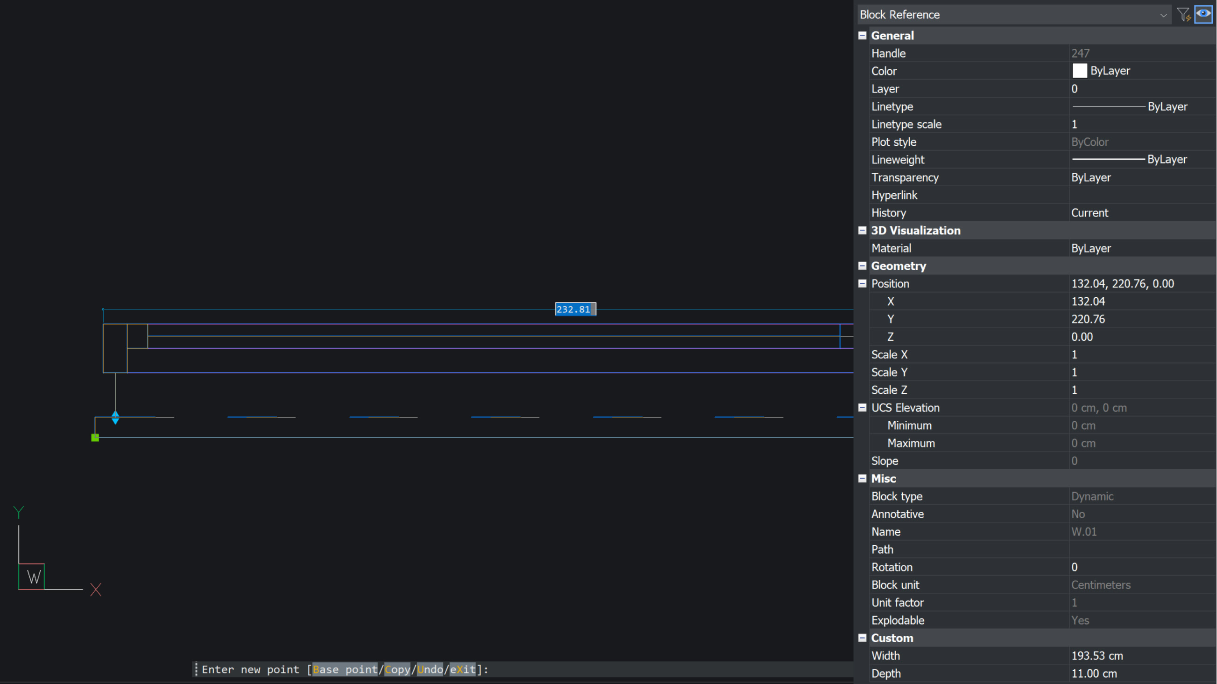Toggle the eye preview icon in properties header
The image size is (1217, 684).
(x=1203, y=14)
